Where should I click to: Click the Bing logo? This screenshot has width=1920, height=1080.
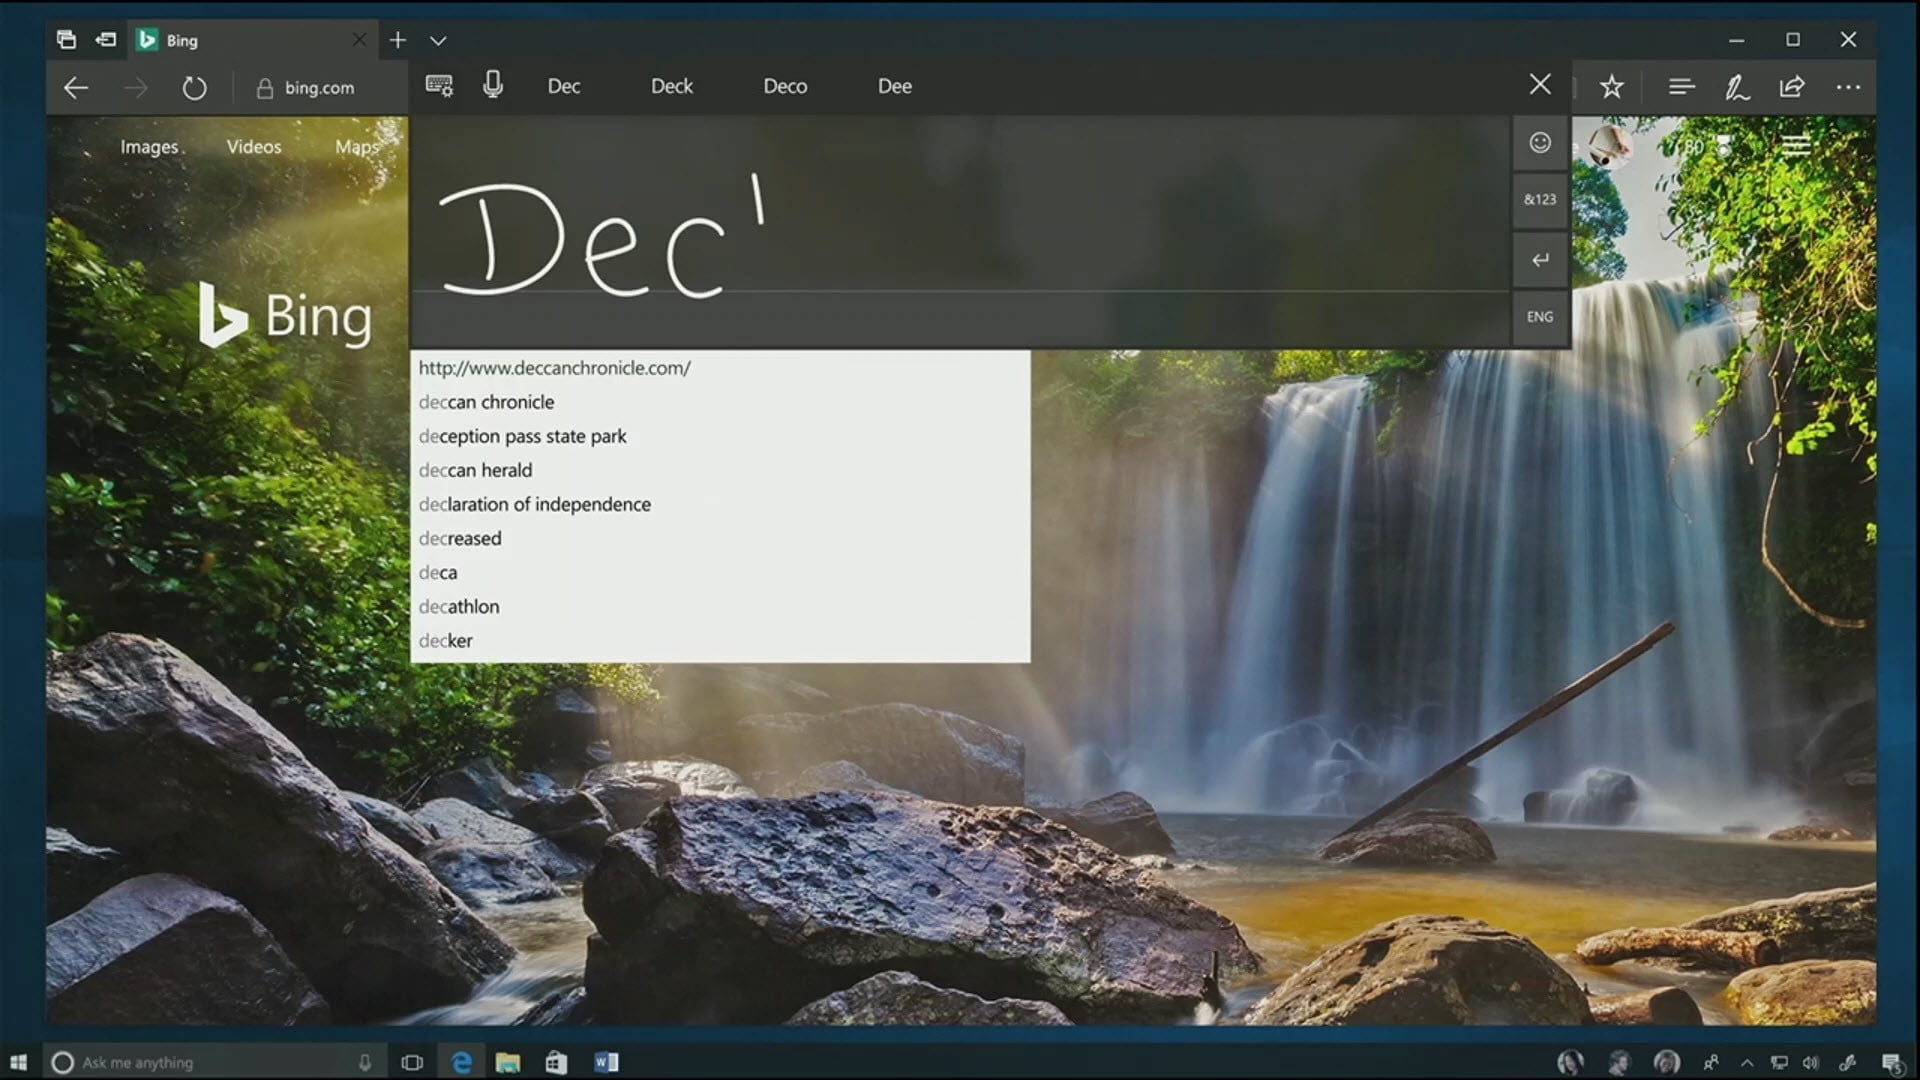pyautogui.click(x=285, y=315)
